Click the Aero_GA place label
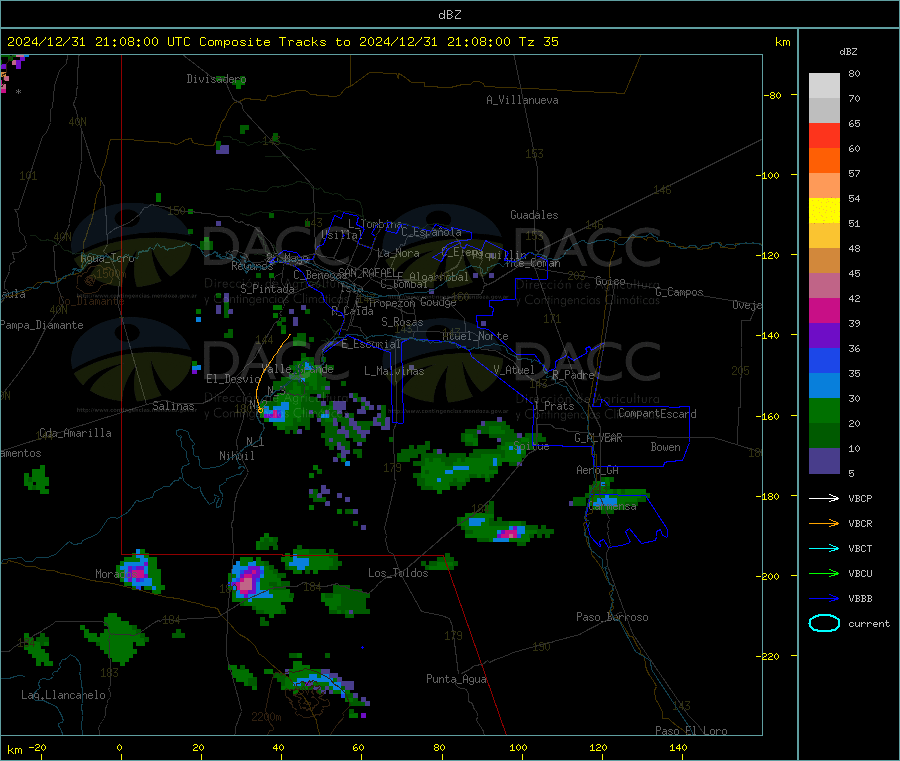The image size is (900, 761). coord(598,470)
